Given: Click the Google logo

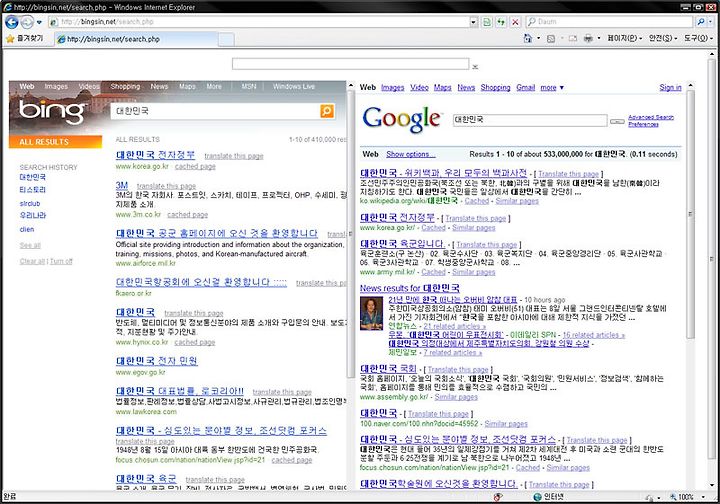Looking at the screenshot, I should tap(401, 119).
